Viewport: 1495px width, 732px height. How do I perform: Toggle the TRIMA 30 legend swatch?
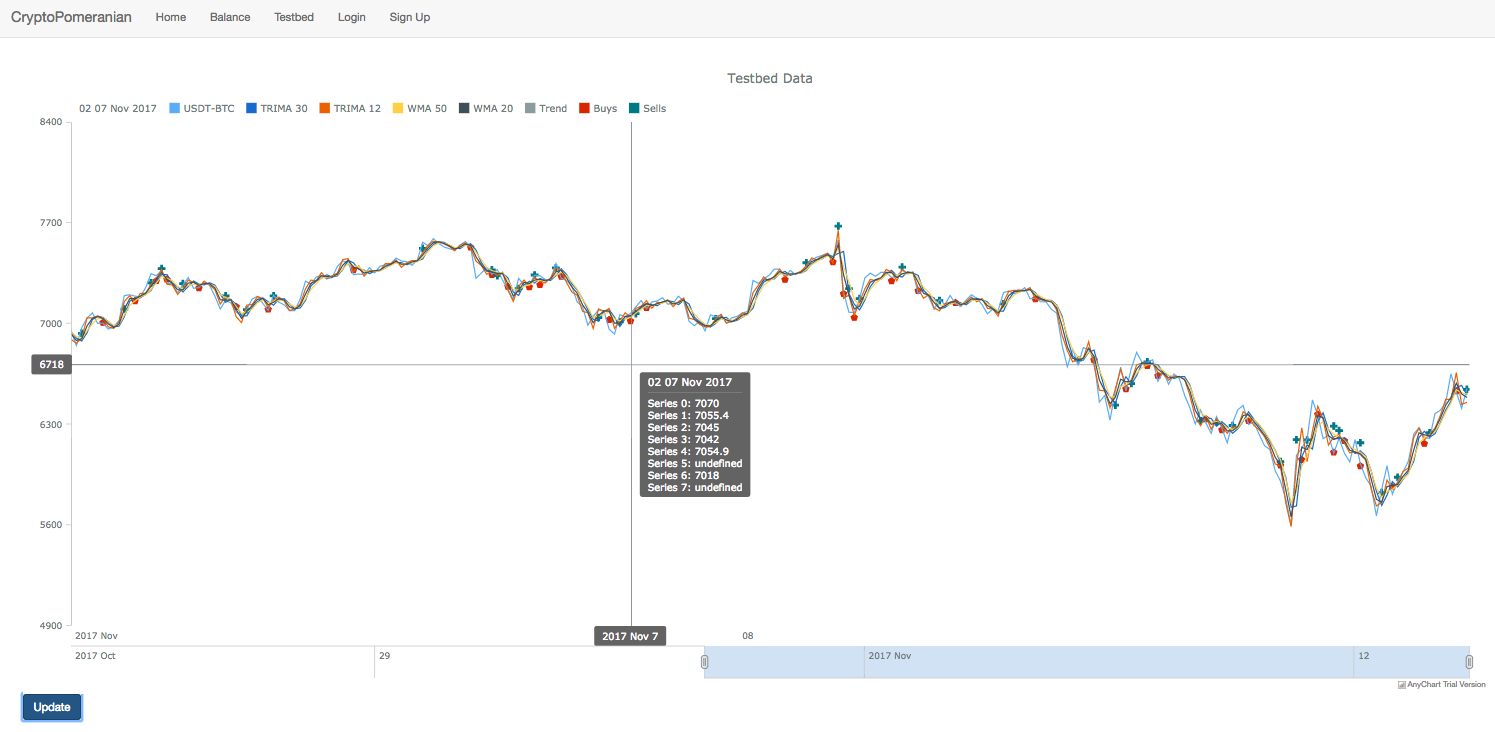[252, 108]
